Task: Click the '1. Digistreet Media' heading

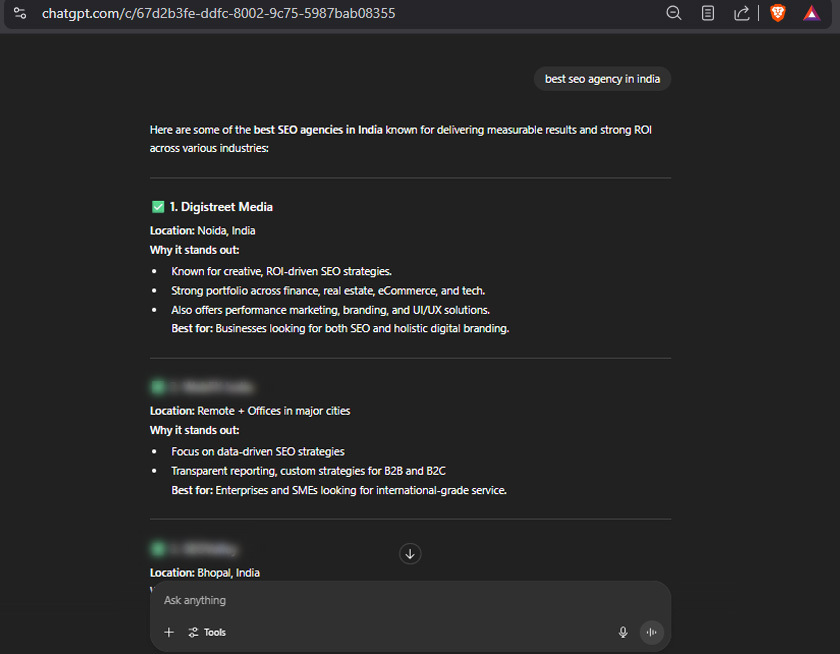Action: tap(221, 207)
